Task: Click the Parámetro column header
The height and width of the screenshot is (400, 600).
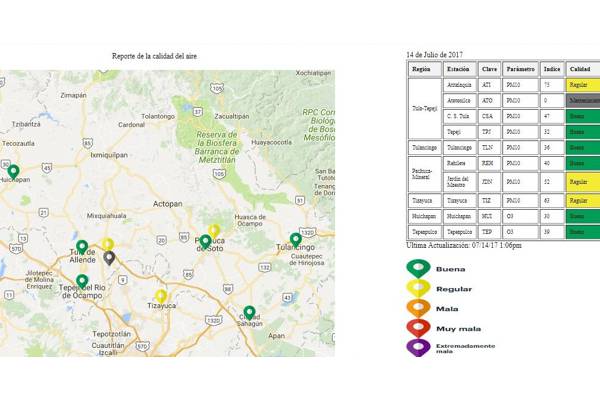Action: click(x=520, y=69)
